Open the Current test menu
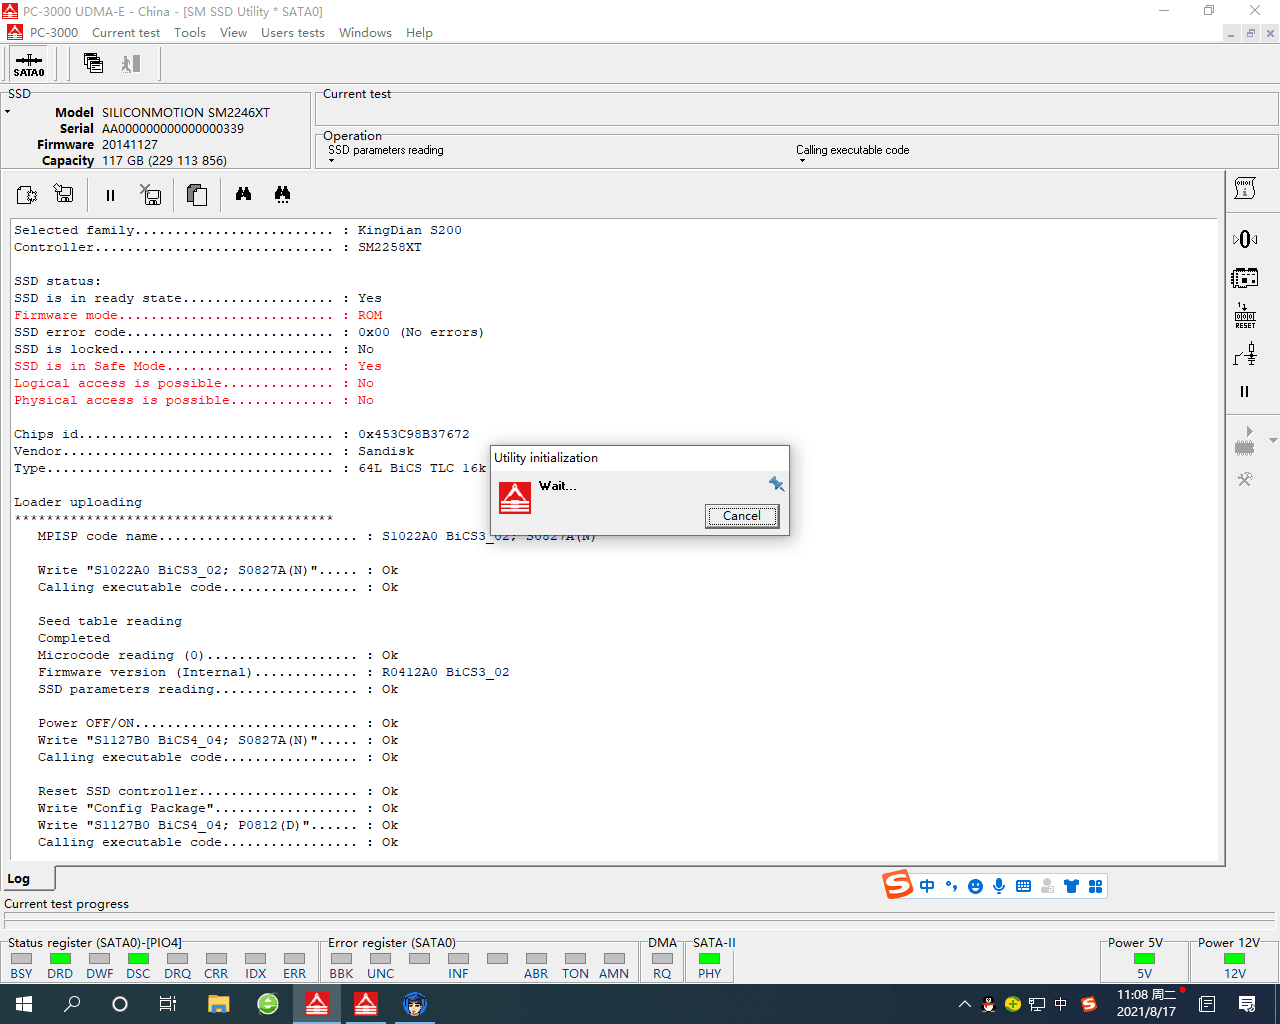This screenshot has height=1024, width=1280. (x=126, y=33)
